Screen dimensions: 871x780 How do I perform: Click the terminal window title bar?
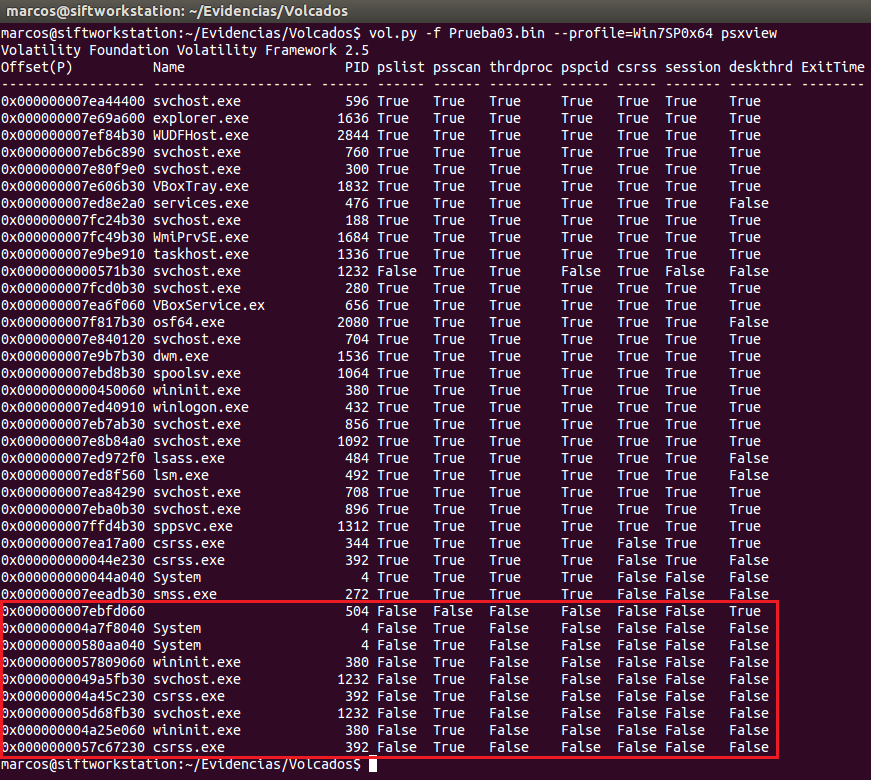[x=435, y=10]
